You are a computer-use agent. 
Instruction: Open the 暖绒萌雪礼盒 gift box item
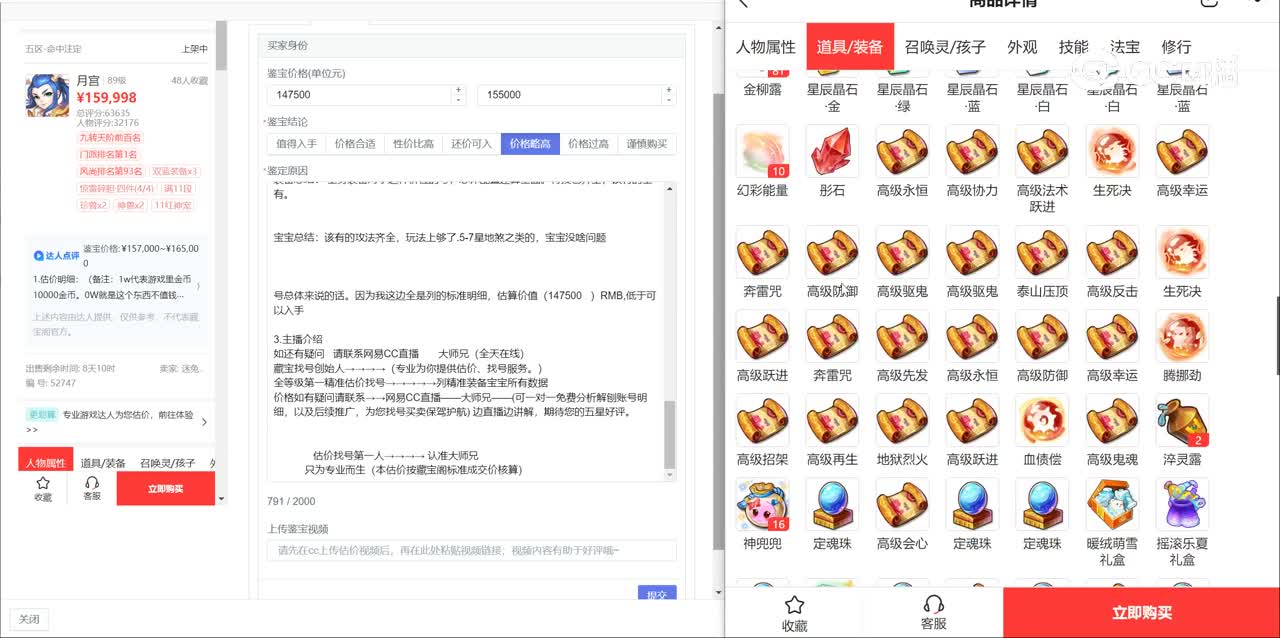[1112, 504]
